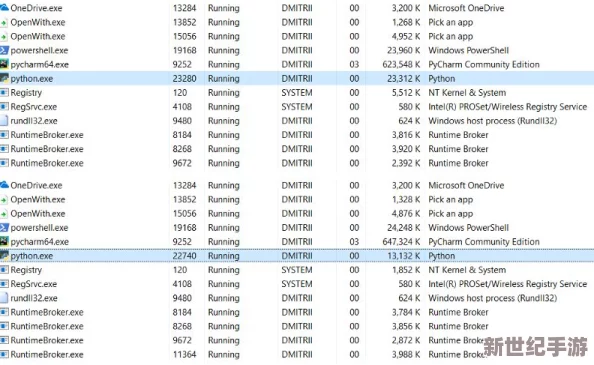The image size is (594, 365).
Task: Select OpenWith.exe in the 1,268 K row
Action: tap(38, 23)
